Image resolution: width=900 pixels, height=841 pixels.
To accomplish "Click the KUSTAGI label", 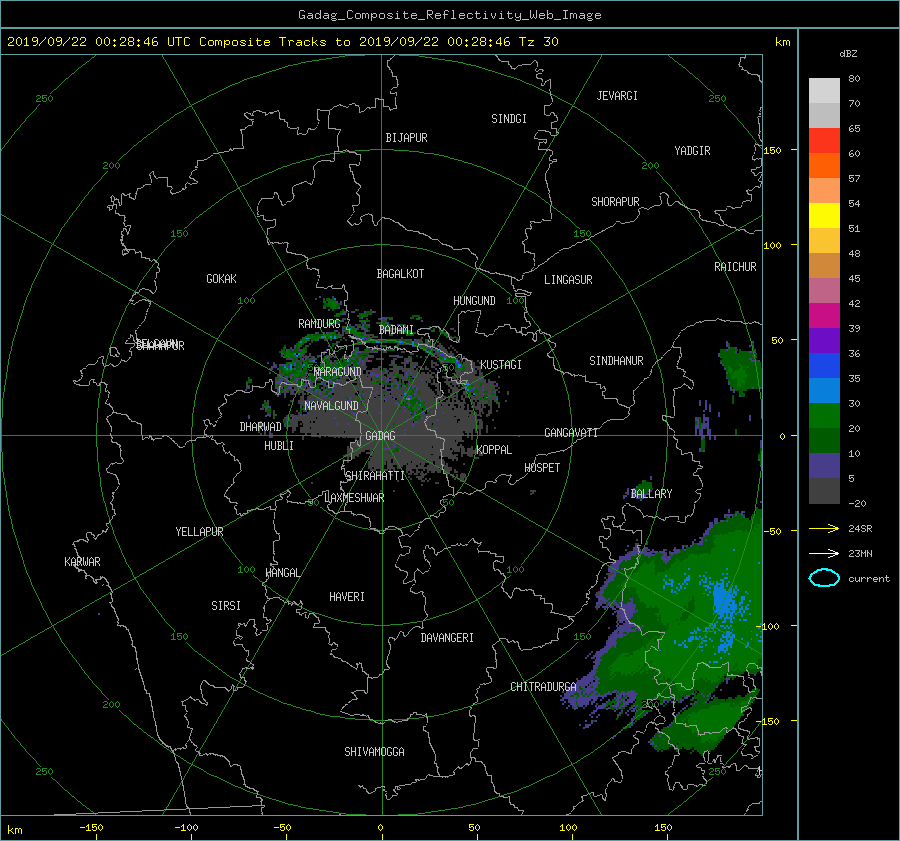I will pos(501,365).
